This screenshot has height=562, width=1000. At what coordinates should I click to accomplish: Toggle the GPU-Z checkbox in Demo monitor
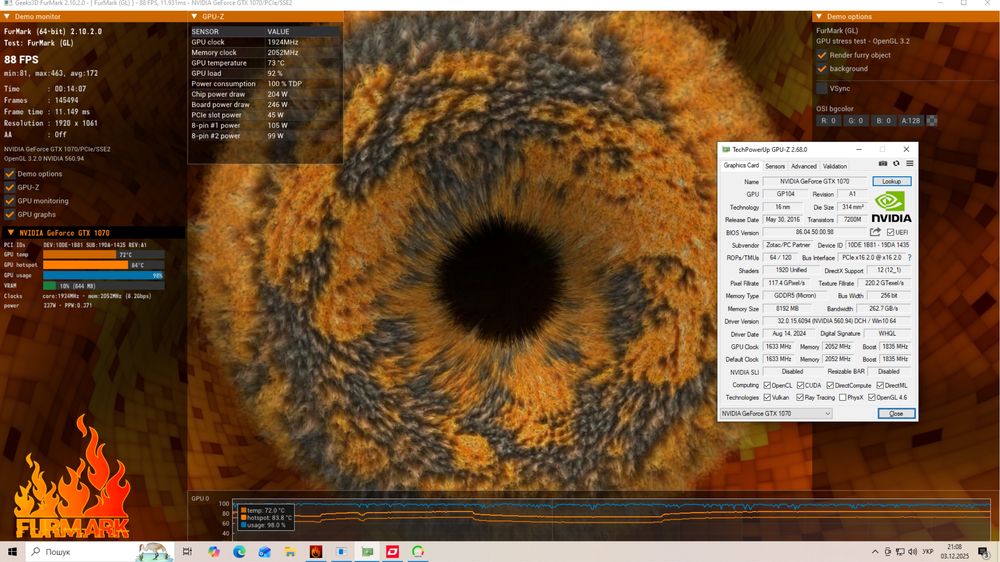pos(10,188)
